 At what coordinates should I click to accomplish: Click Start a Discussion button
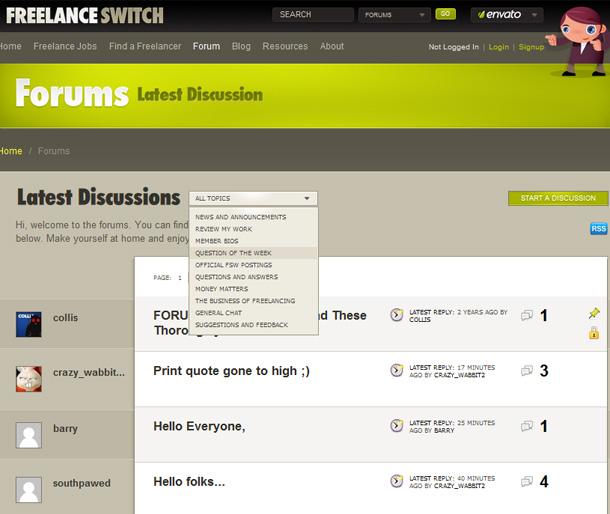pos(558,198)
